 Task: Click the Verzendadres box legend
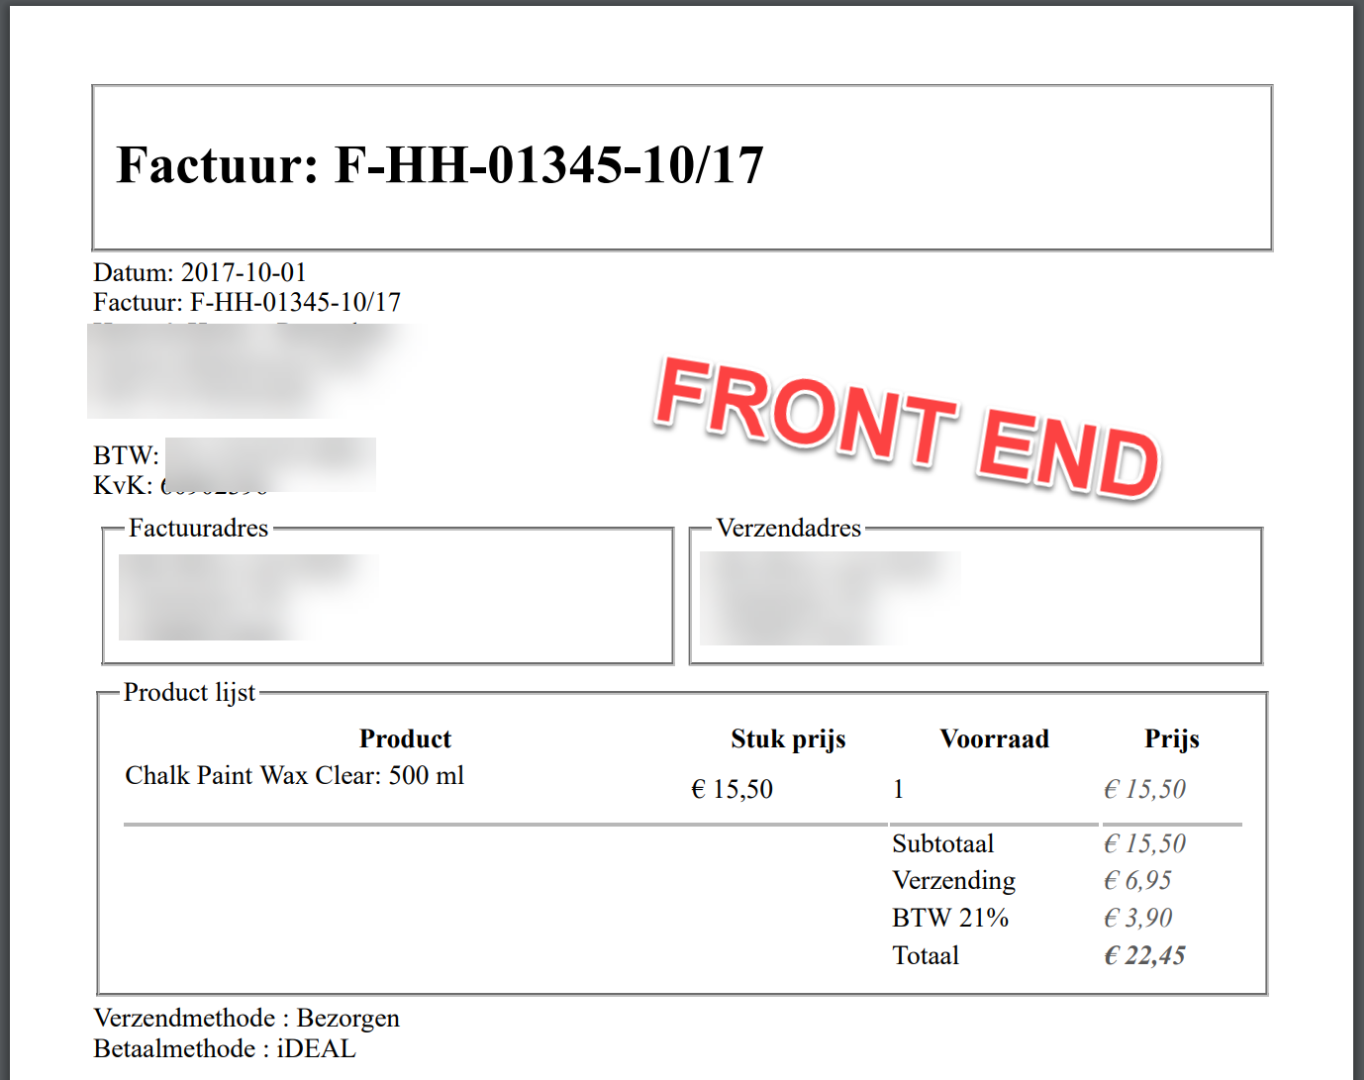788,528
